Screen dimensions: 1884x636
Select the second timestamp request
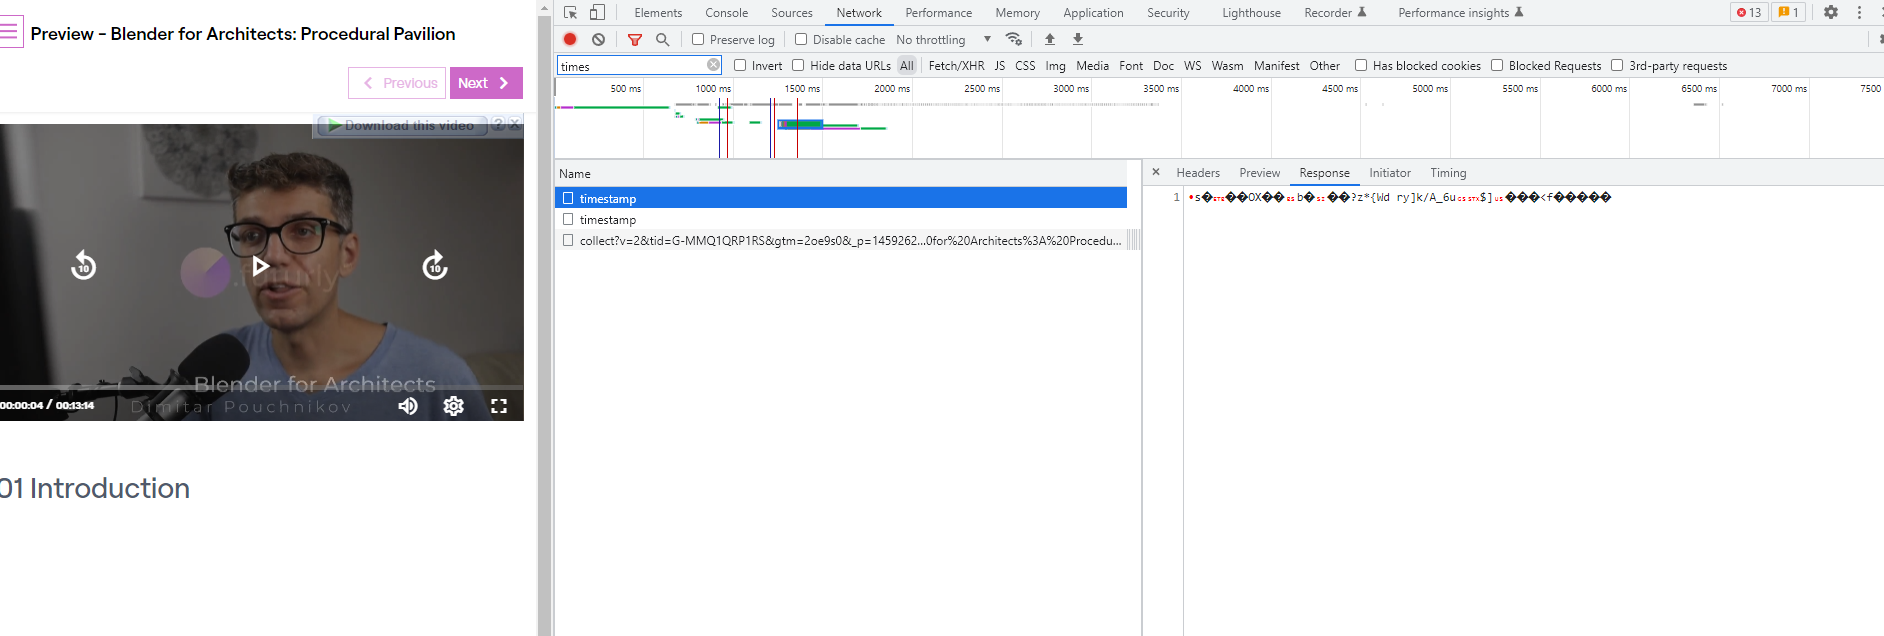841,219
